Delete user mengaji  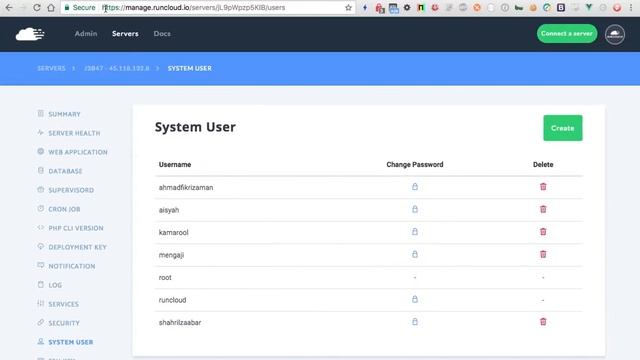coord(543,254)
